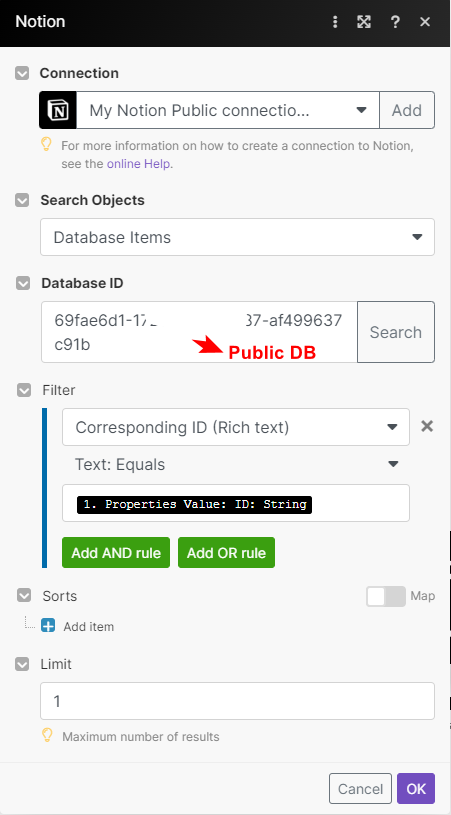Collapse the Filter section chevron

24,390
